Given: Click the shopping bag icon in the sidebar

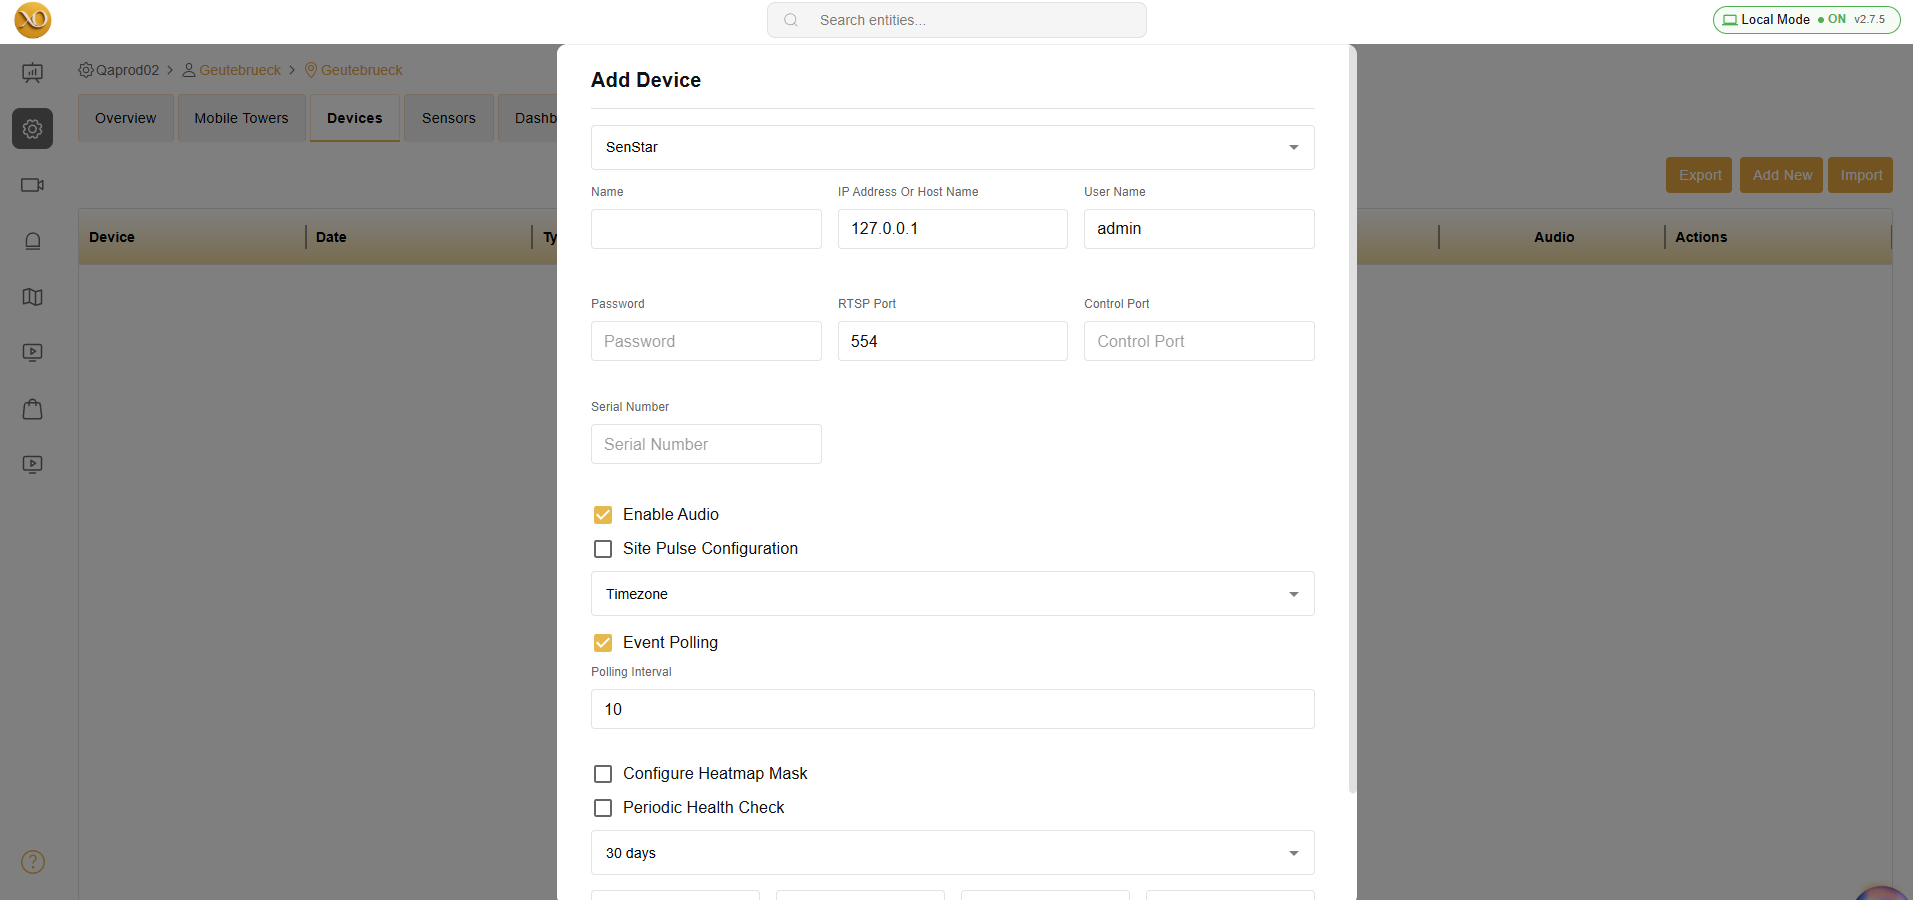Looking at the screenshot, I should point(32,409).
